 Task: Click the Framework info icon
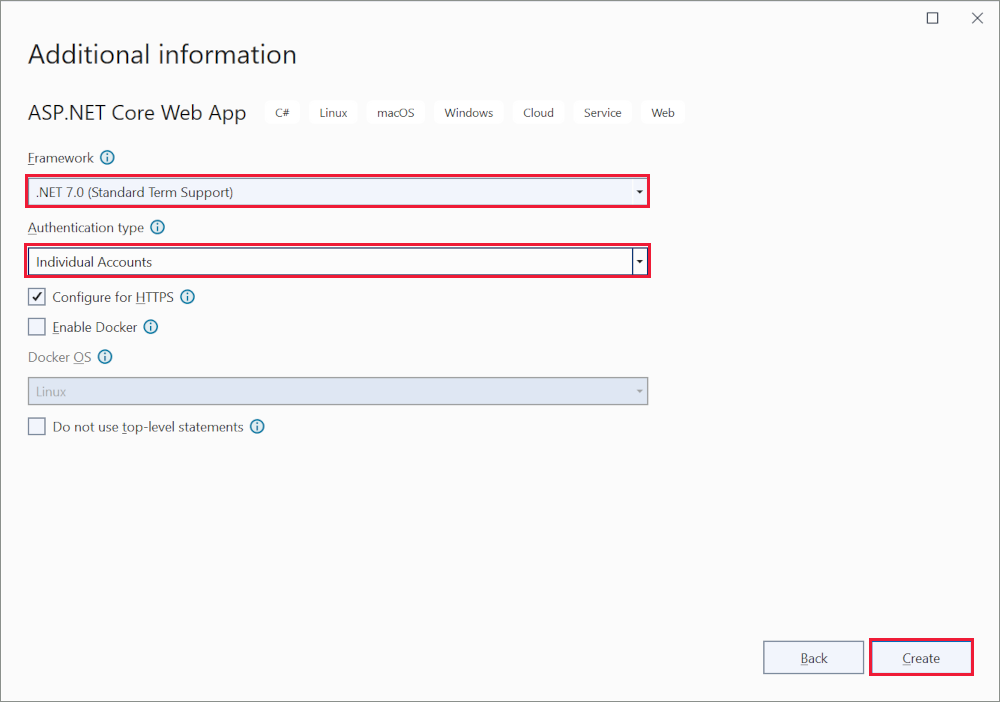(108, 158)
